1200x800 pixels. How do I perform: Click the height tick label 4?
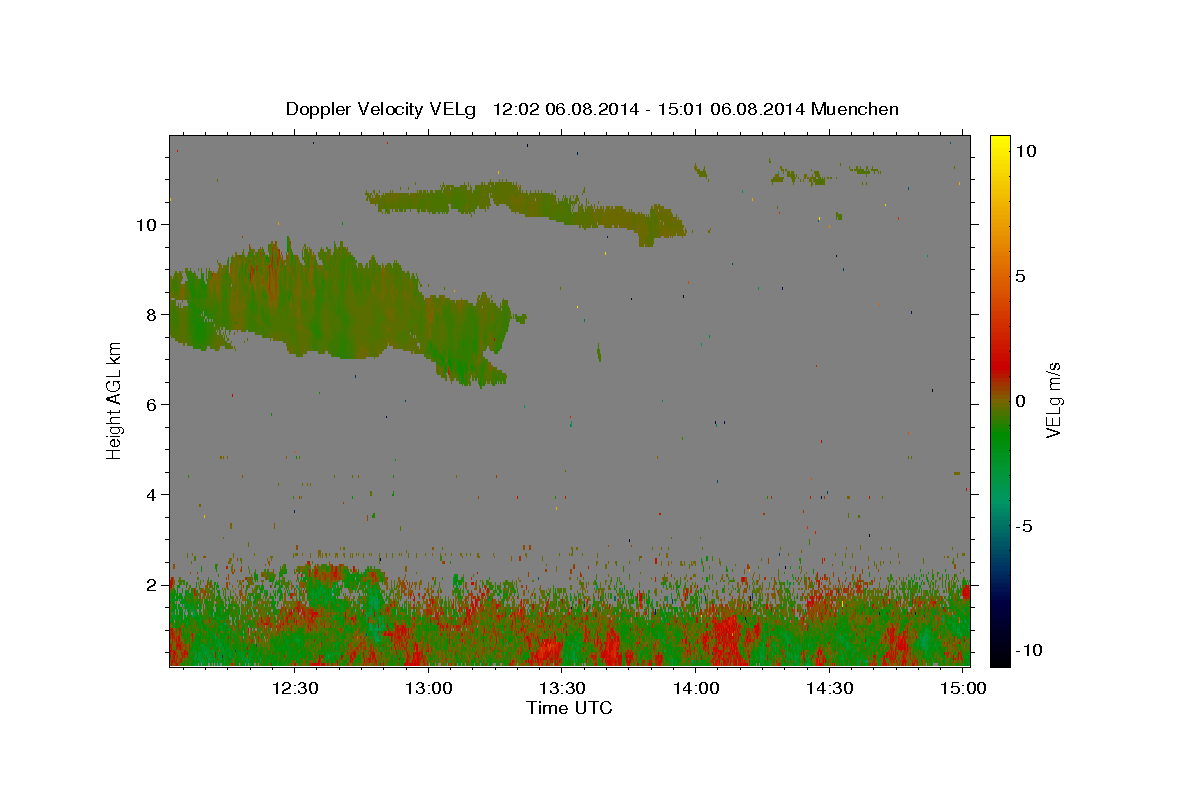pyautogui.click(x=153, y=495)
